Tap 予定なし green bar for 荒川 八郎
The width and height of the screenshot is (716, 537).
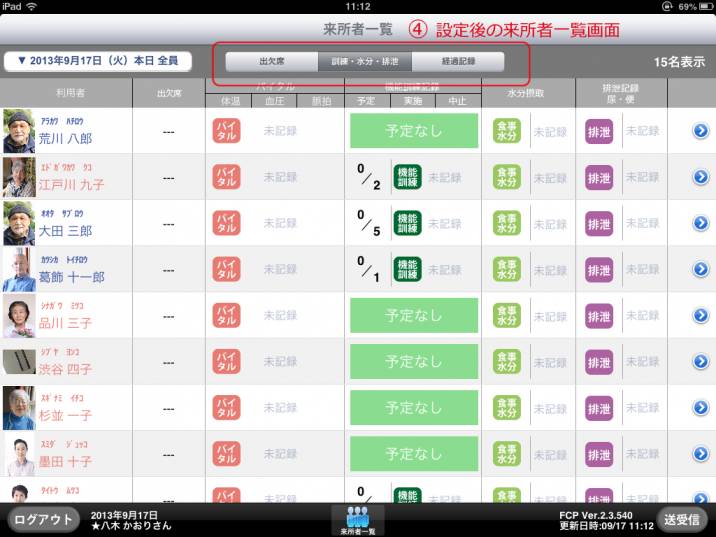[x=413, y=131]
